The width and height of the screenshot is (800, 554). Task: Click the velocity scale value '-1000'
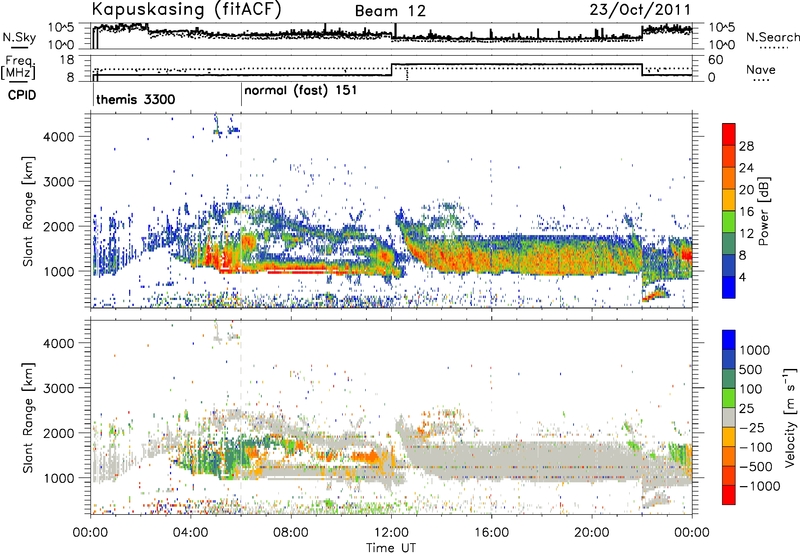(759, 486)
